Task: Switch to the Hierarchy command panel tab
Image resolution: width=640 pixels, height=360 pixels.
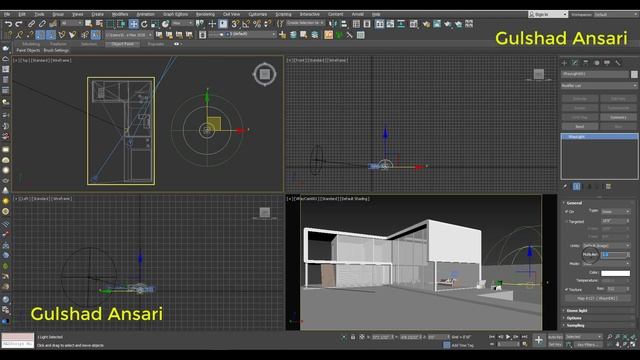Action: pyautogui.click(x=586, y=63)
